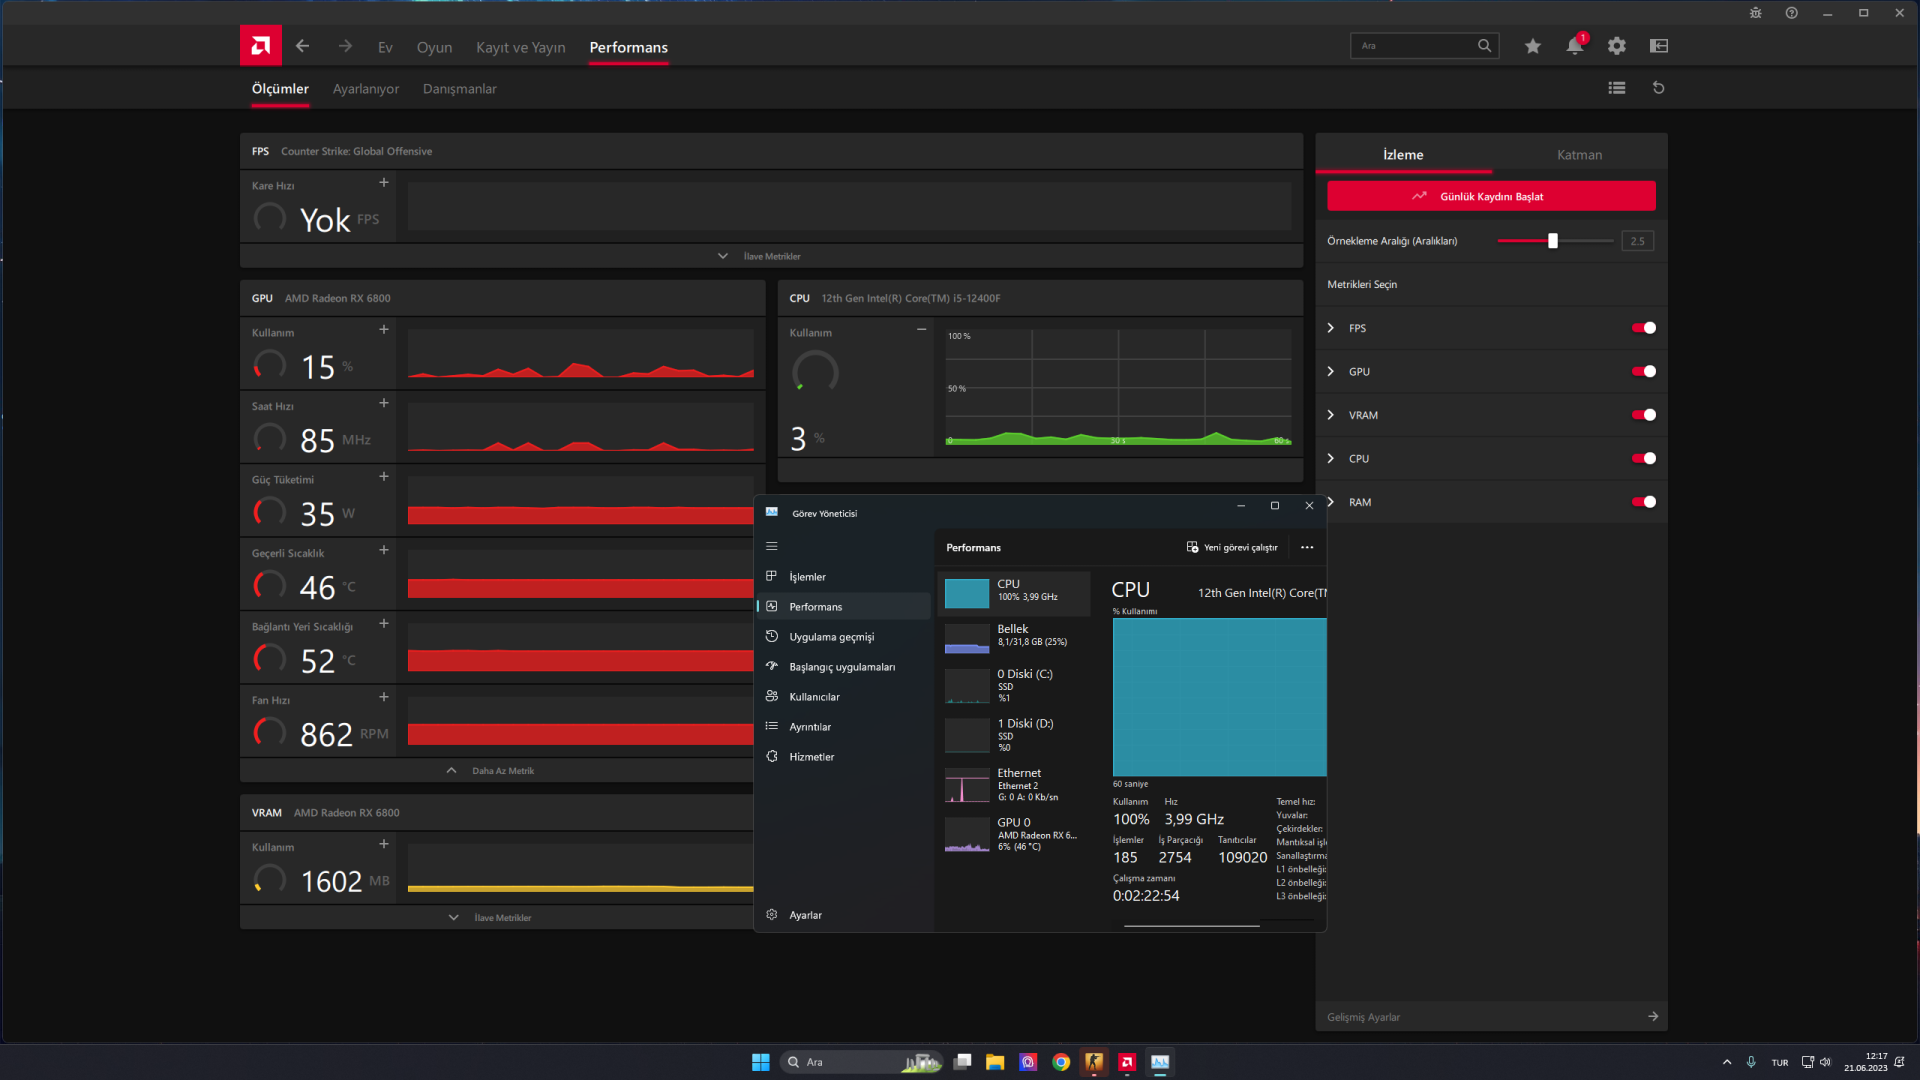Open the AMD Software settings gear
1920x1080 pixels.
coord(1616,46)
